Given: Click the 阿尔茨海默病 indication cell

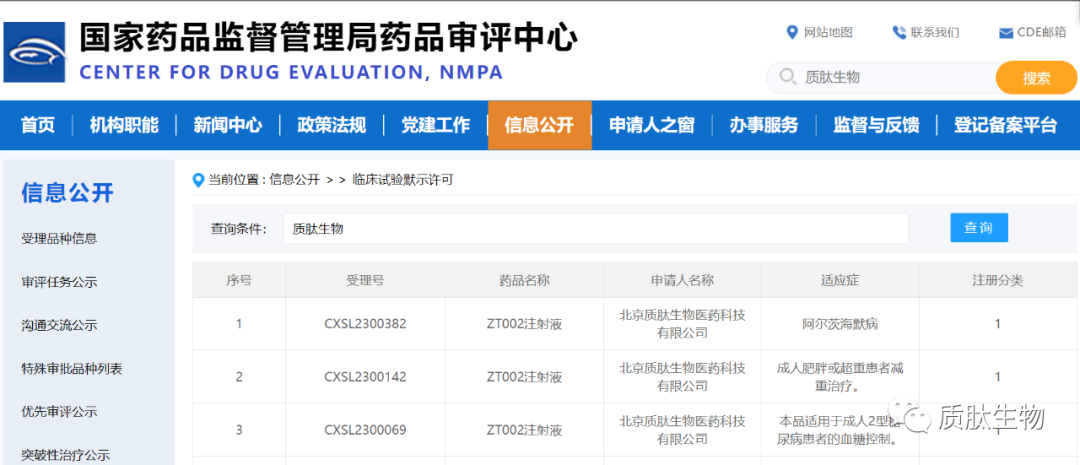Looking at the screenshot, I should (840, 324).
